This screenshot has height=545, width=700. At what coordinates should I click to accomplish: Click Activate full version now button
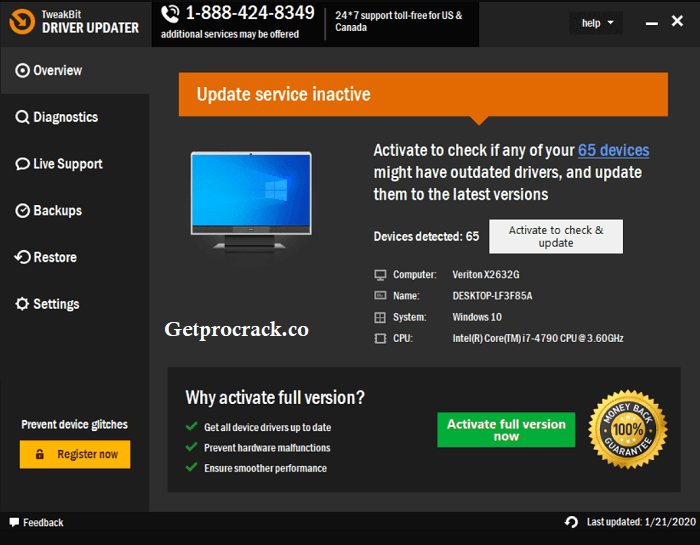point(506,430)
